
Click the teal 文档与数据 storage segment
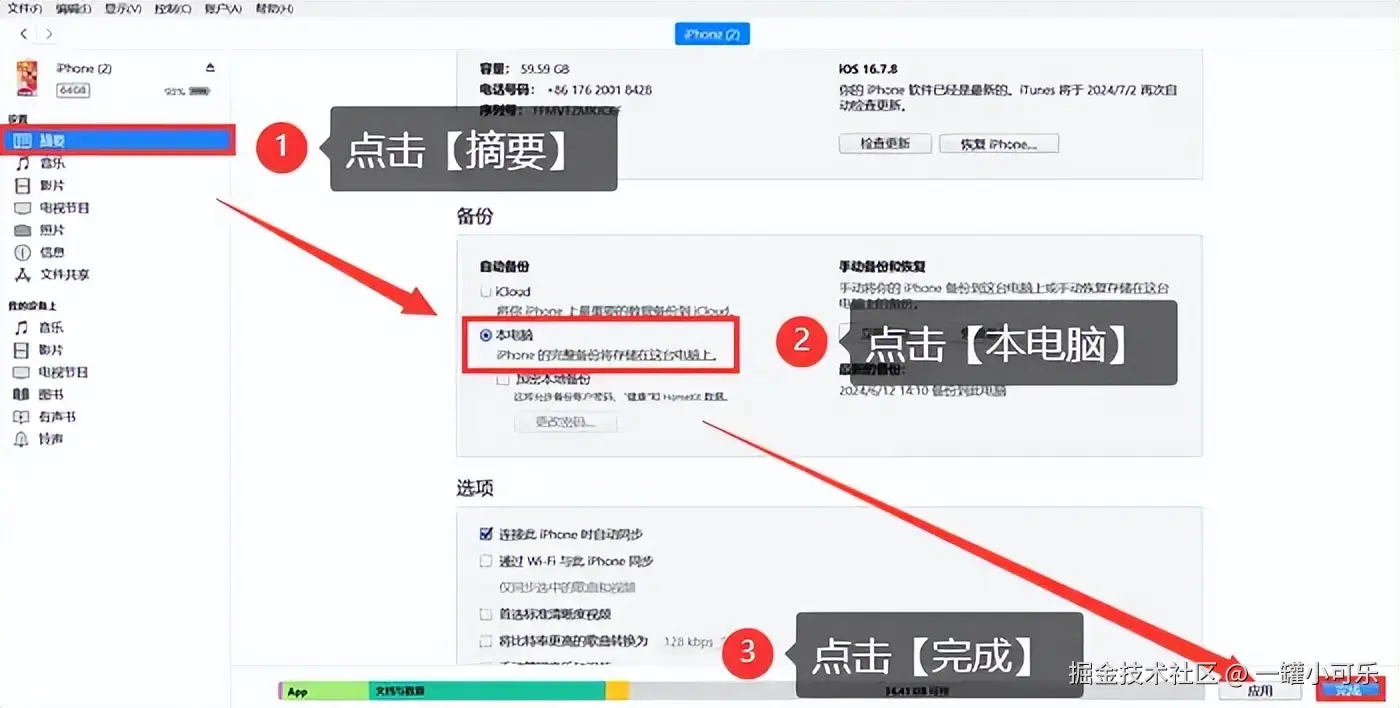(x=487, y=691)
